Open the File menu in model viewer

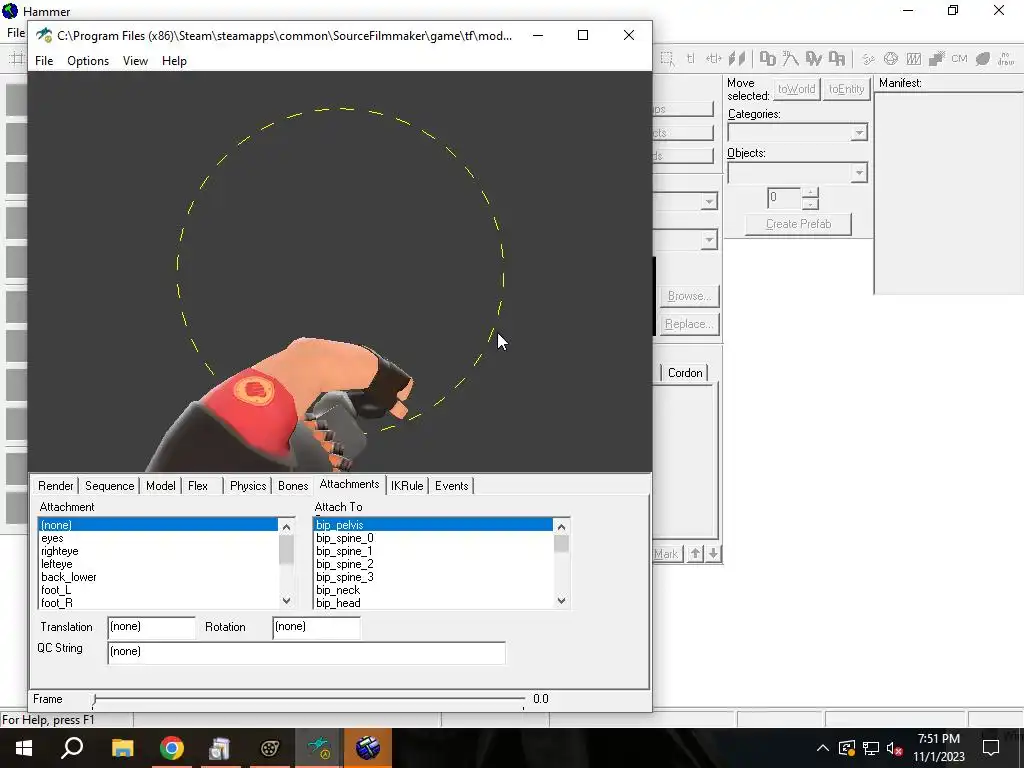(x=44, y=61)
